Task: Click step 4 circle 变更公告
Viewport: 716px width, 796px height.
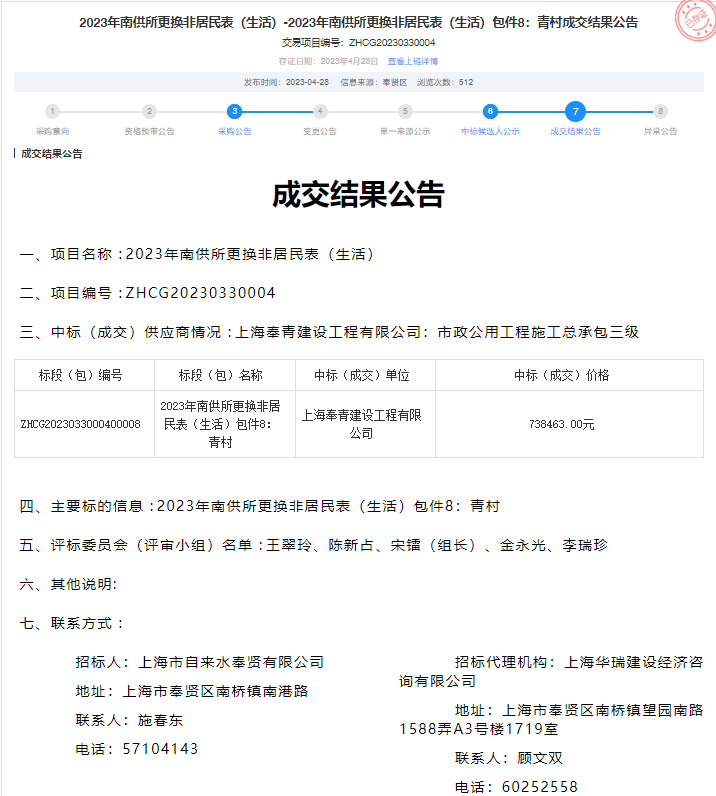Action: tap(320, 112)
